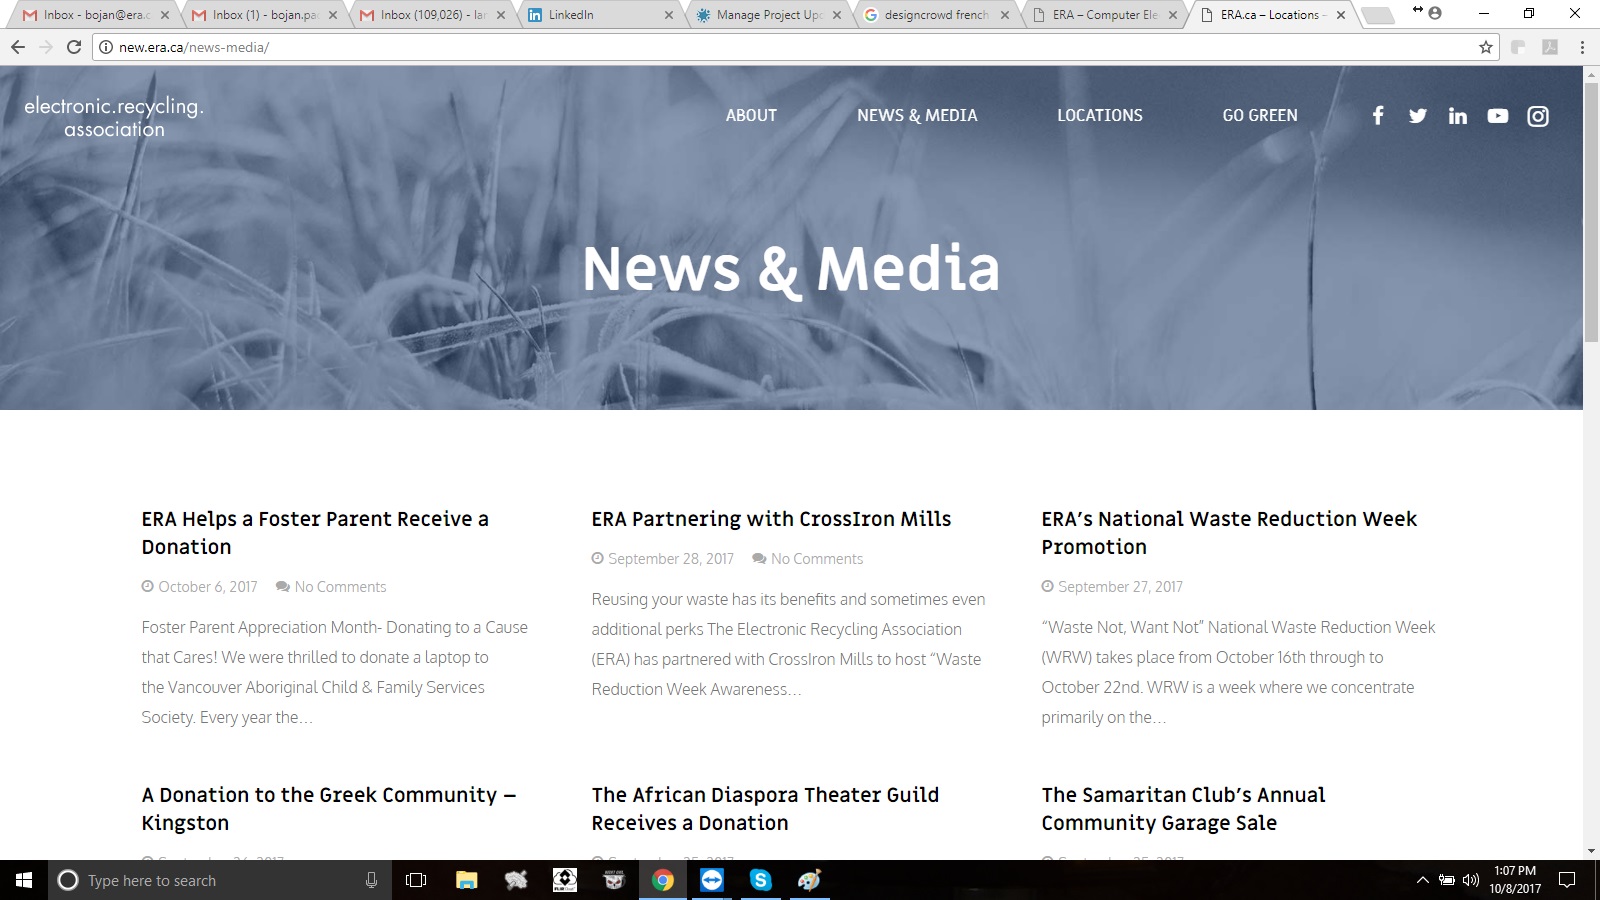1600x900 pixels.
Task: Visit the LinkedIn icon in site header
Action: (x=1457, y=116)
